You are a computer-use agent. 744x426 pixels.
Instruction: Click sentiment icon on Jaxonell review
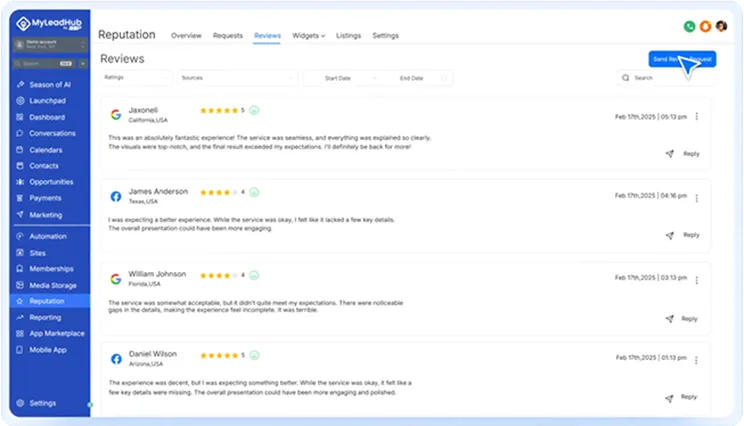click(x=254, y=111)
